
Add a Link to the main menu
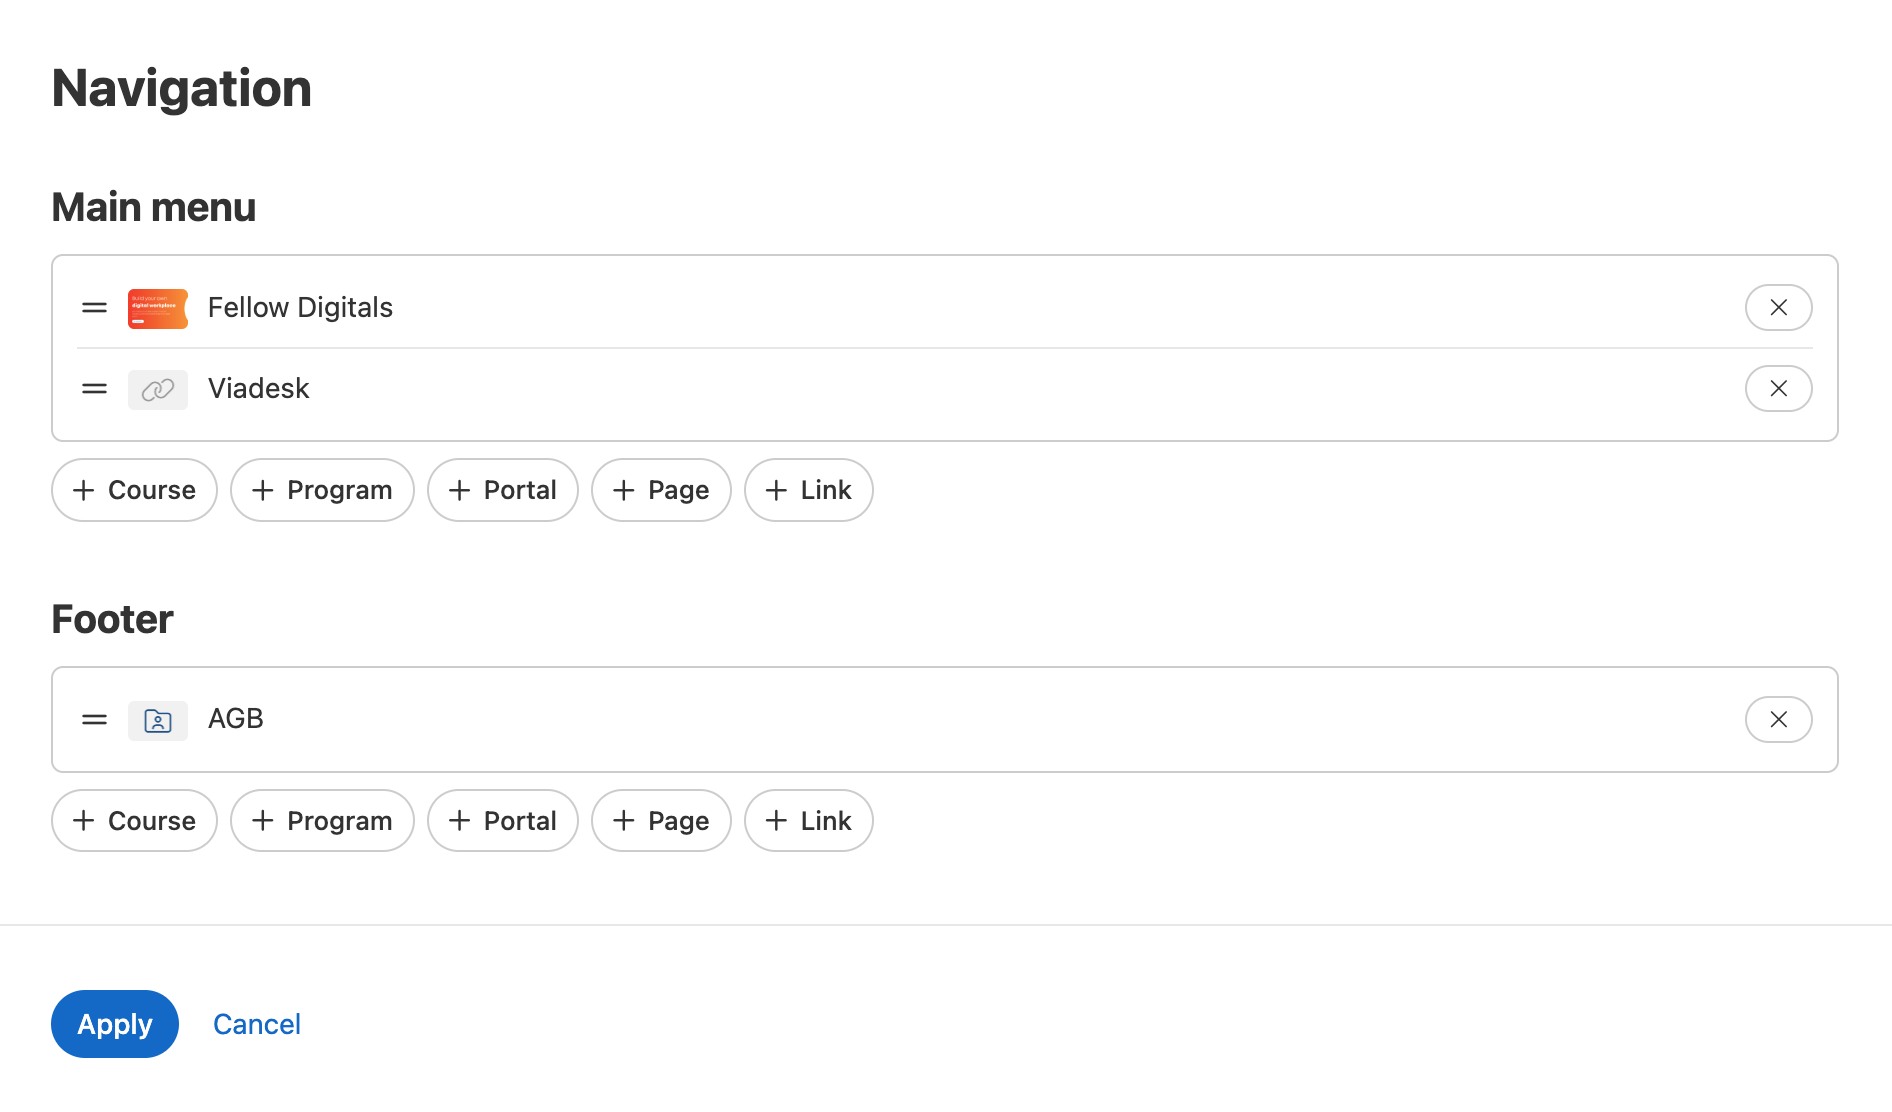pos(808,490)
